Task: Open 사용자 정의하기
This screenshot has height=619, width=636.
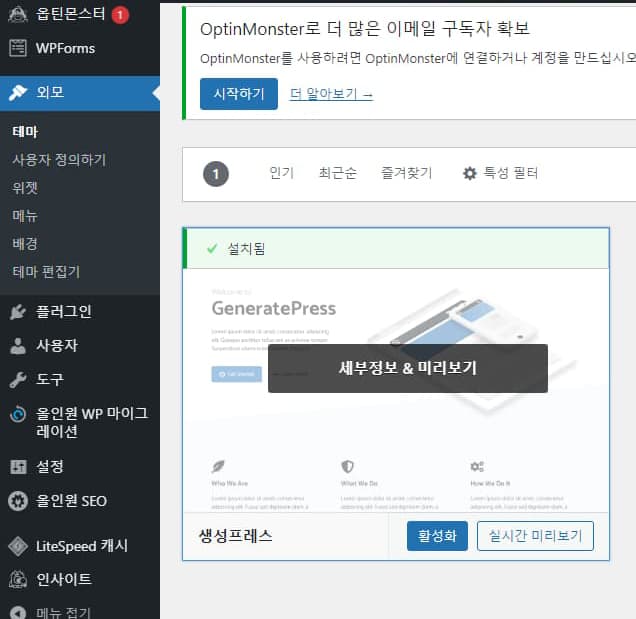Action: coord(59,159)
